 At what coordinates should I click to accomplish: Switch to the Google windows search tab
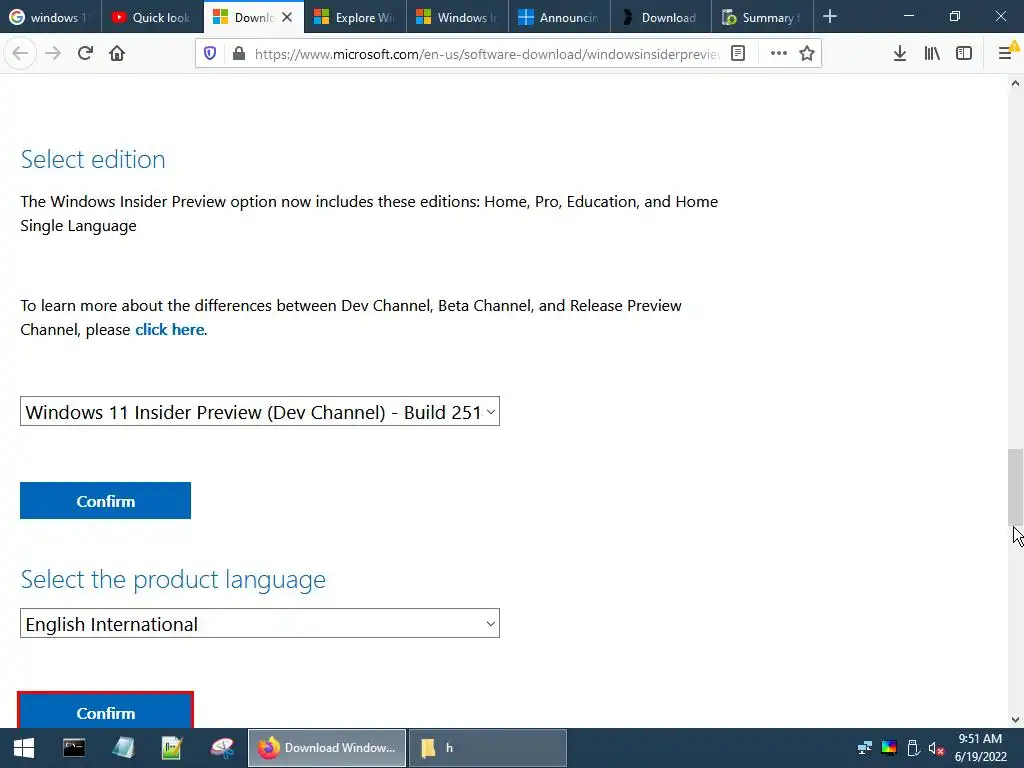51,17
